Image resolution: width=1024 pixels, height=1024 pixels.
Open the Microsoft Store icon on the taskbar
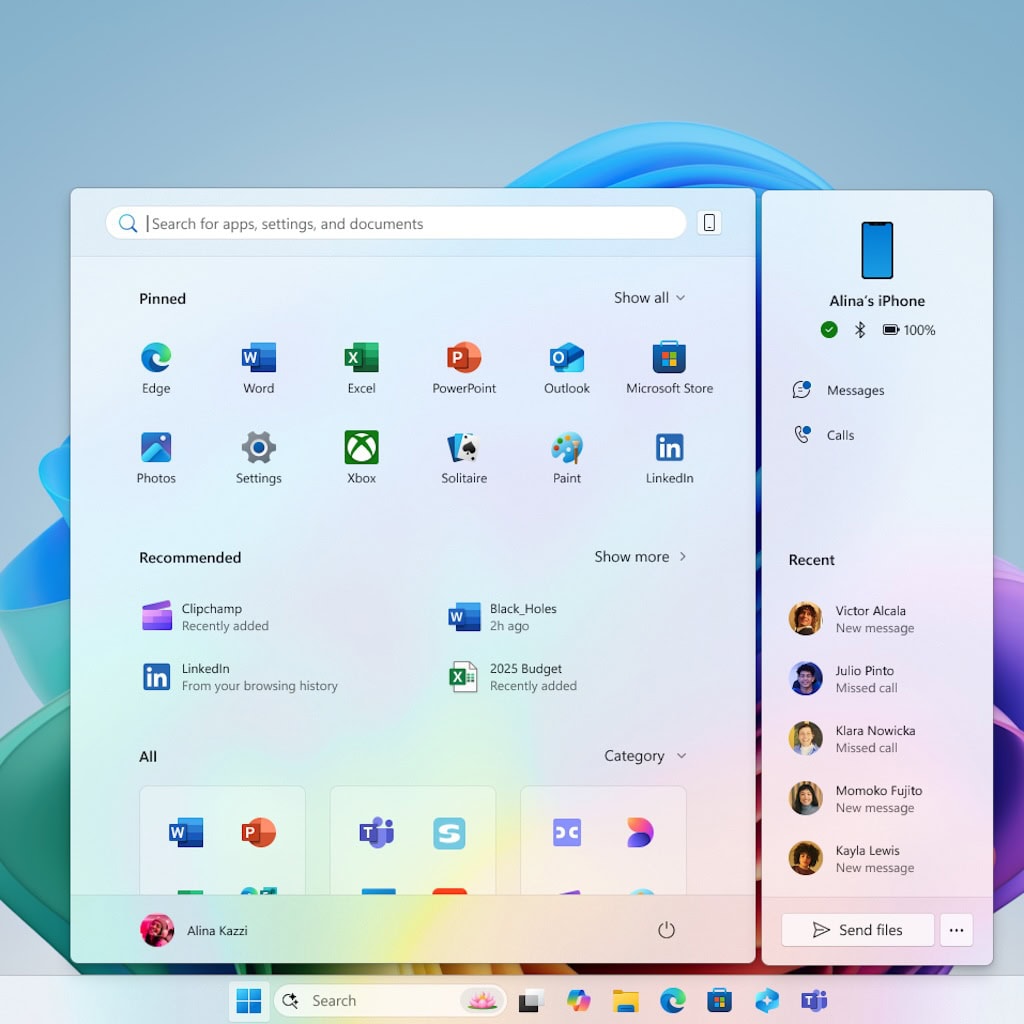click(720, 1000)
